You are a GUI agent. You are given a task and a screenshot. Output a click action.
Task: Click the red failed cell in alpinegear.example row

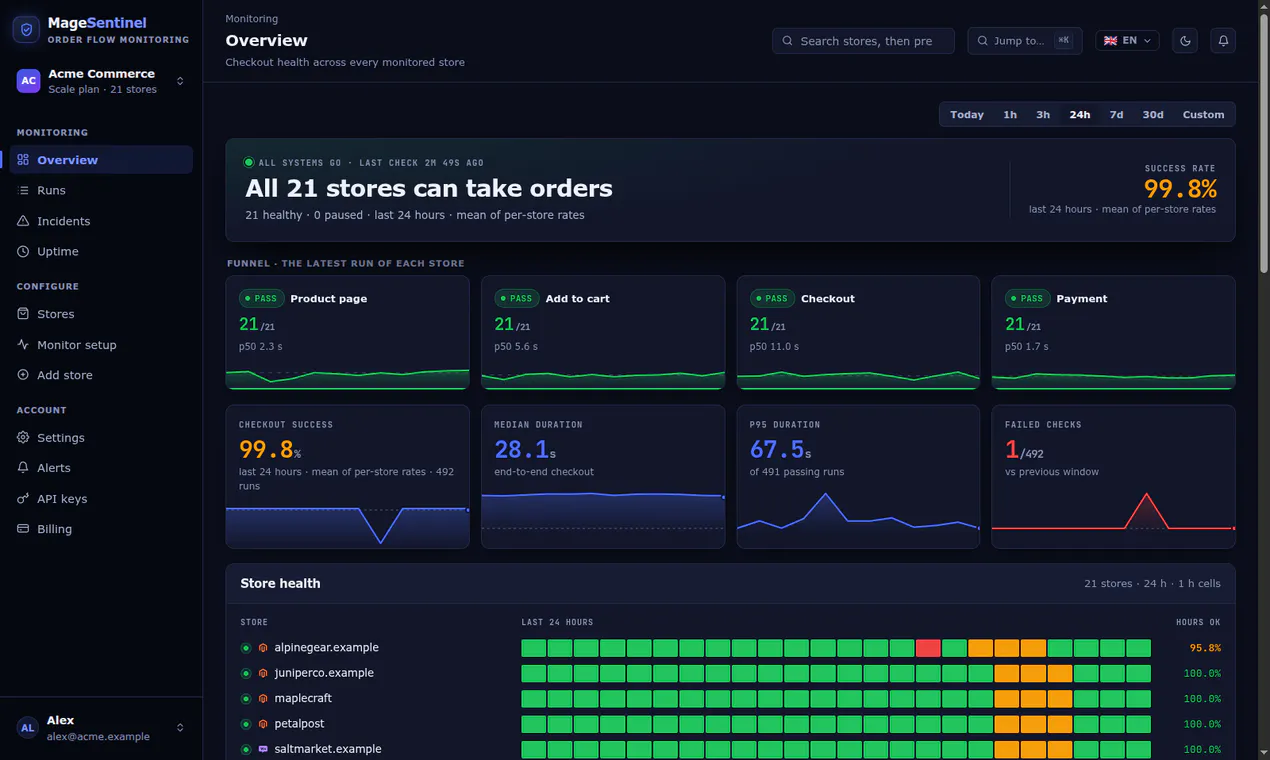click(928, 648)
